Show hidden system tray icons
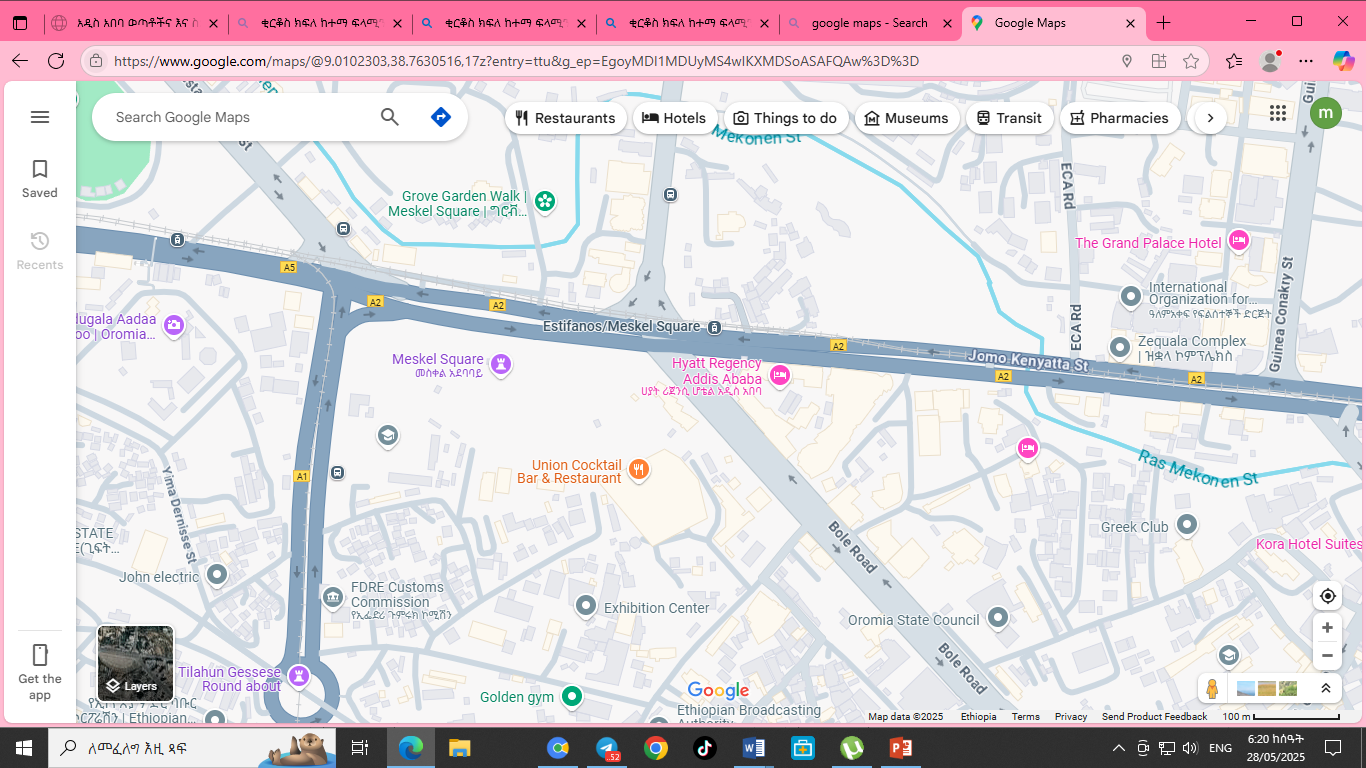 (x=1119, y=748)
